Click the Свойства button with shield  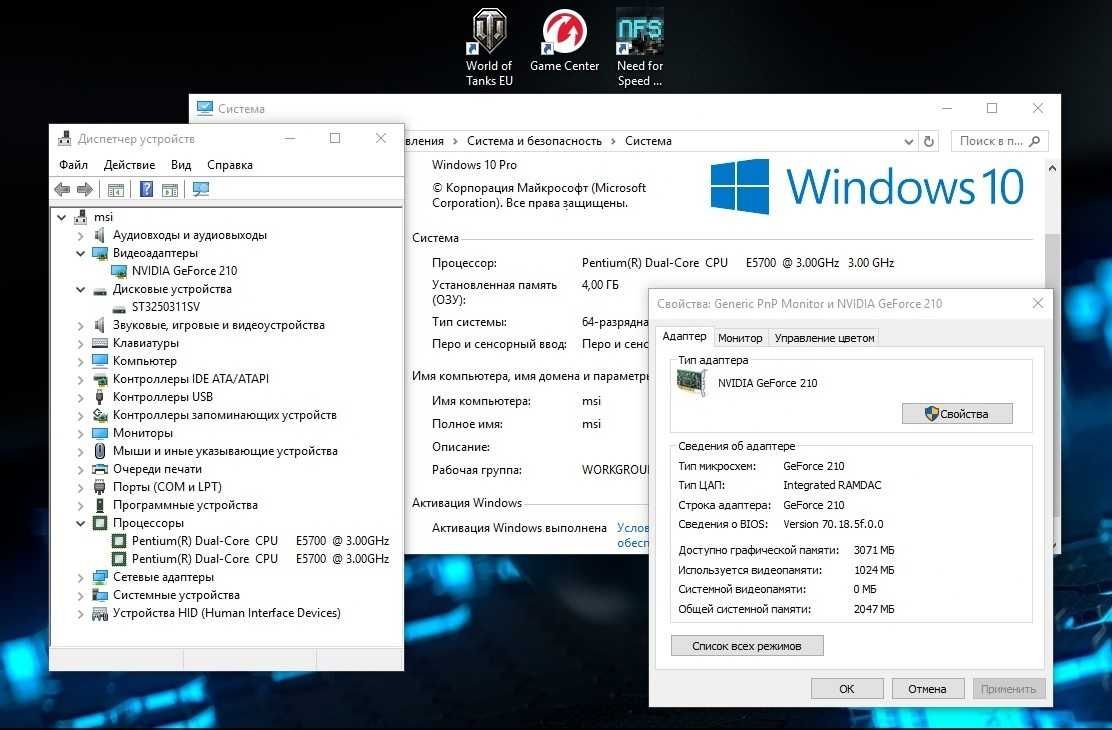[x=957, y=414]
